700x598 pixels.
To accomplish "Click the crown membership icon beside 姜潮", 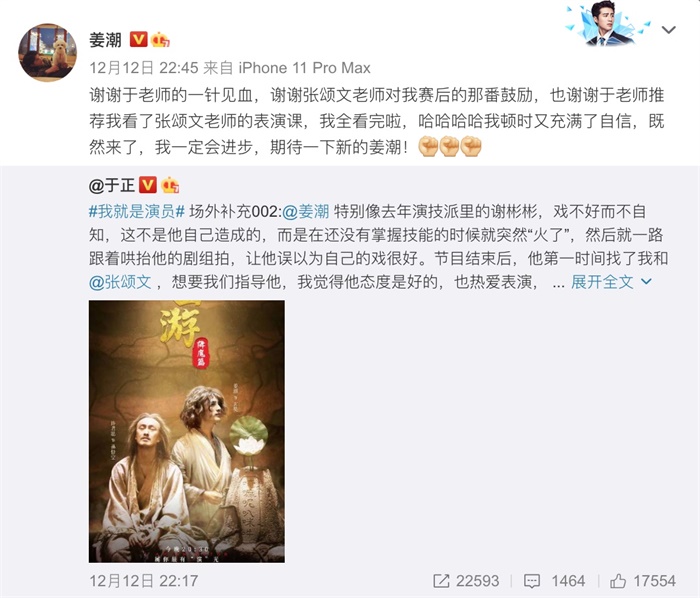I will (160, 40).
